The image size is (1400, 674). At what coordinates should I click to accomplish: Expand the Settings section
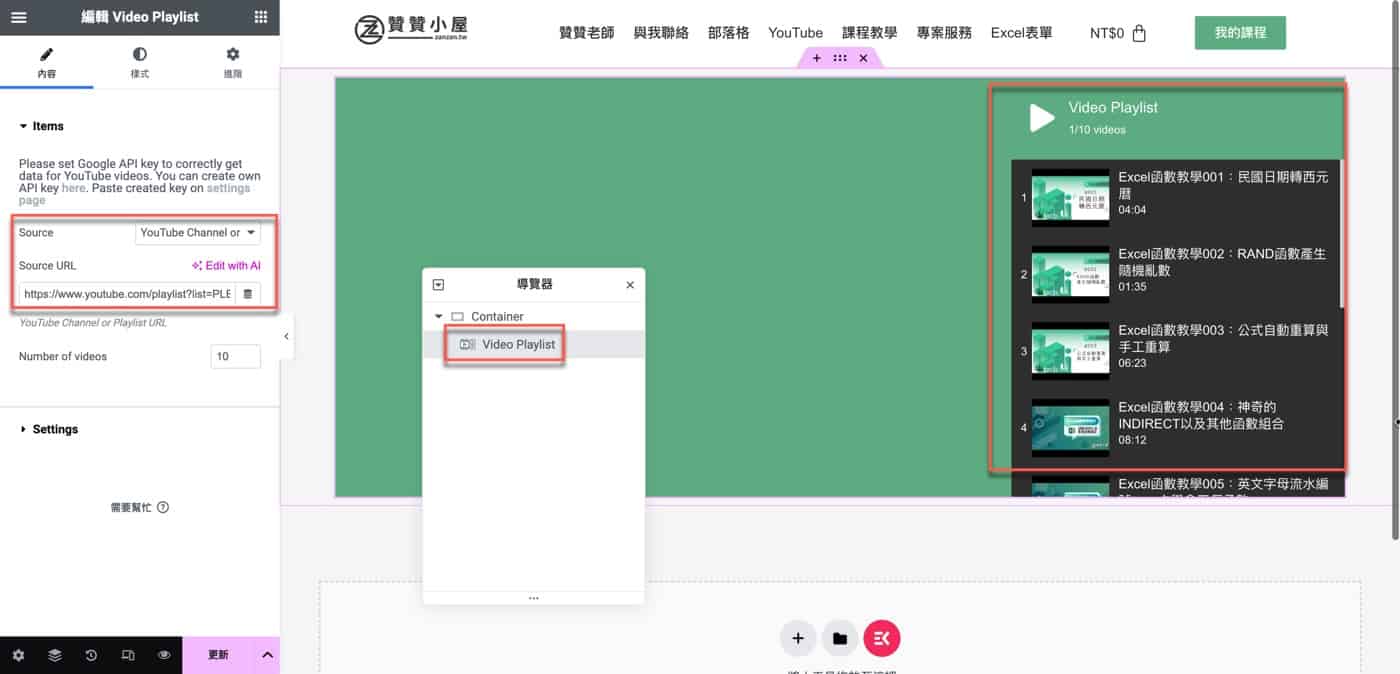[x=48, y=429]
